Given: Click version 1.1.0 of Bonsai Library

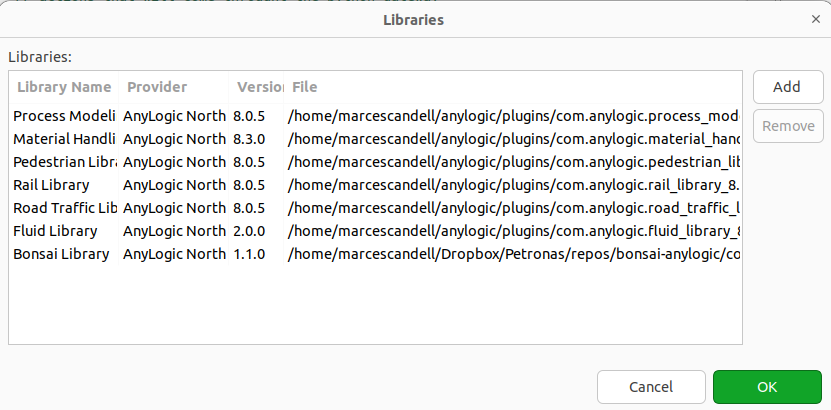Looking at the screenshot, I should (x=249, y=254).
